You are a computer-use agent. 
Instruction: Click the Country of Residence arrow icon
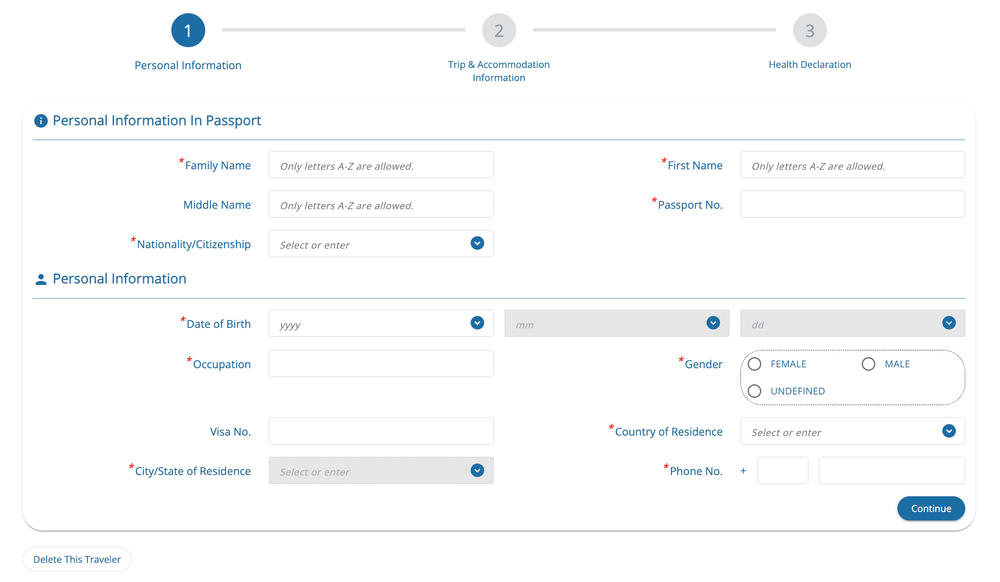point(949,432)
